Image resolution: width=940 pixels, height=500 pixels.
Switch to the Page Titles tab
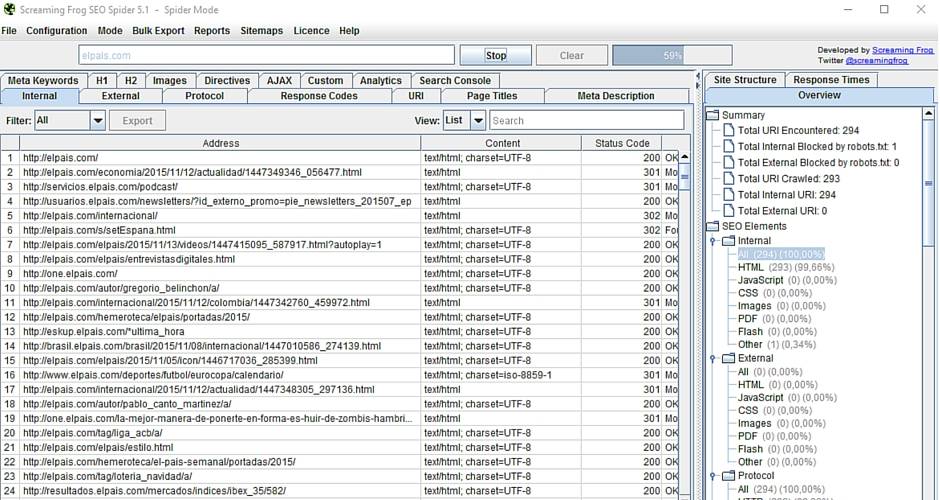492,96
